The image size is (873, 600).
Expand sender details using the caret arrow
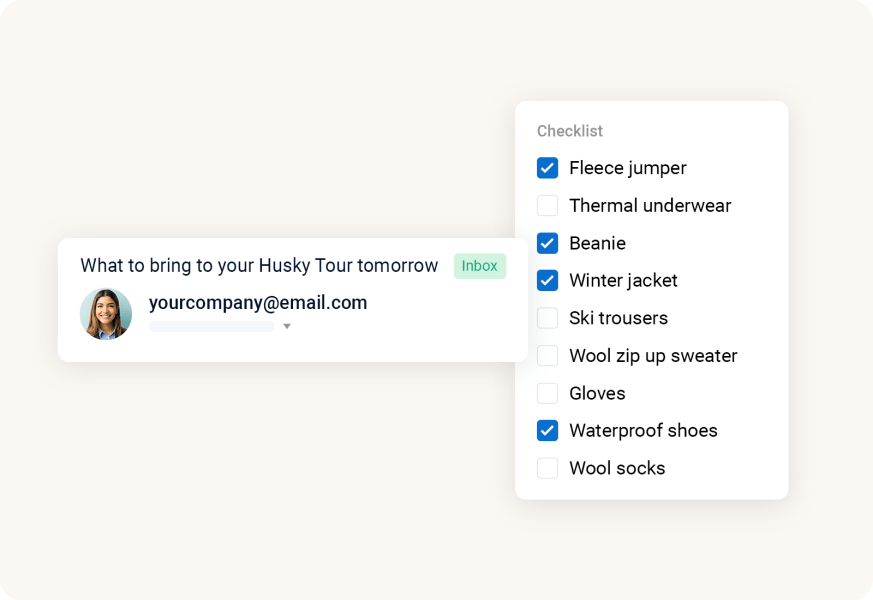tap(287, 325)
